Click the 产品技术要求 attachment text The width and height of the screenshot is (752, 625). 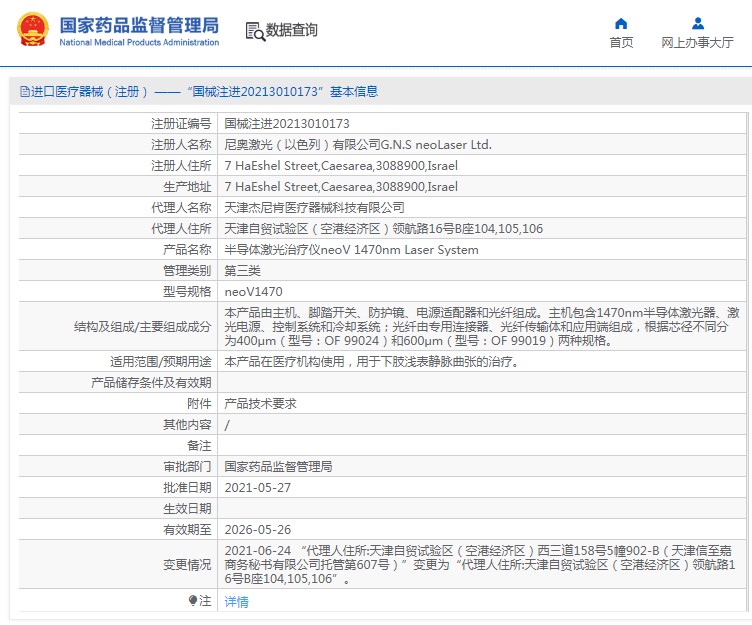click(x=260, y=404)
